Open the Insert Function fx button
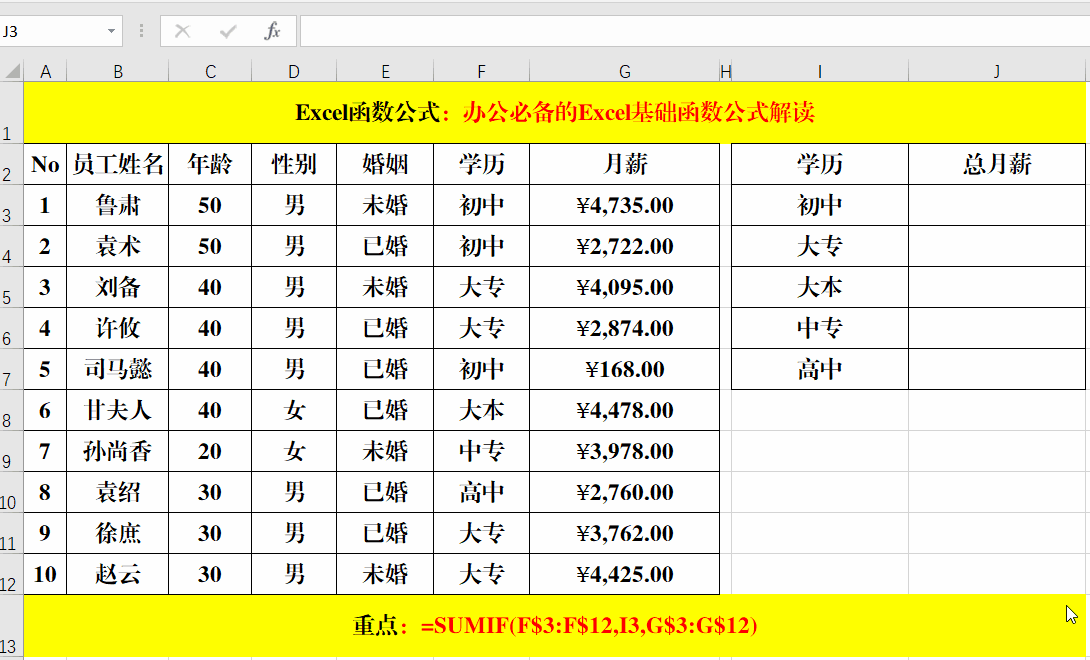This screenshot has height=660, width=1090. point(272,31)
